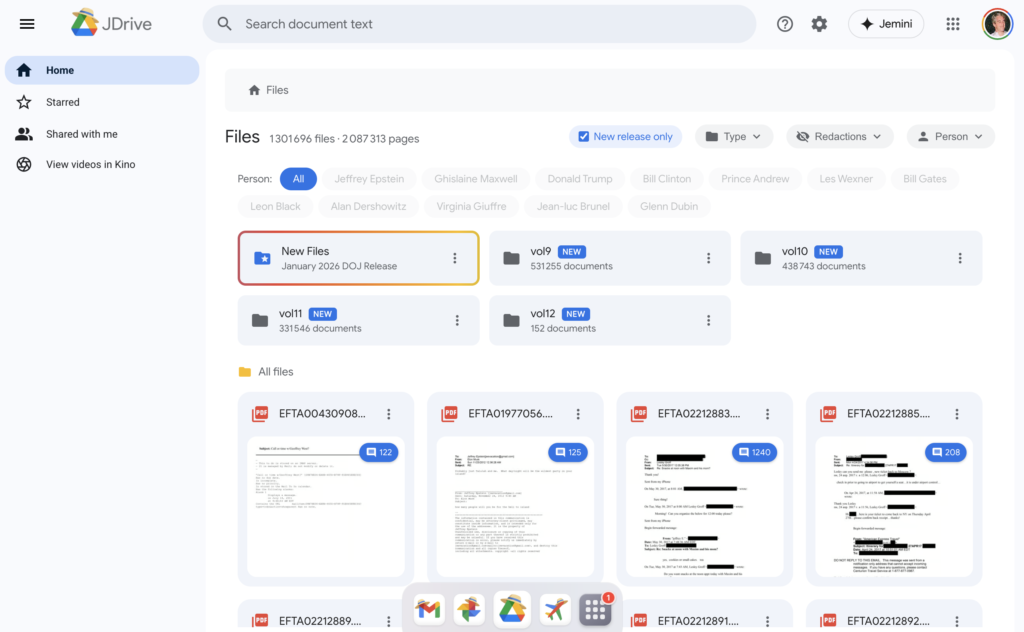Click more options for EFTA00430908 file

pyautogui.click(x=389, y=414)
